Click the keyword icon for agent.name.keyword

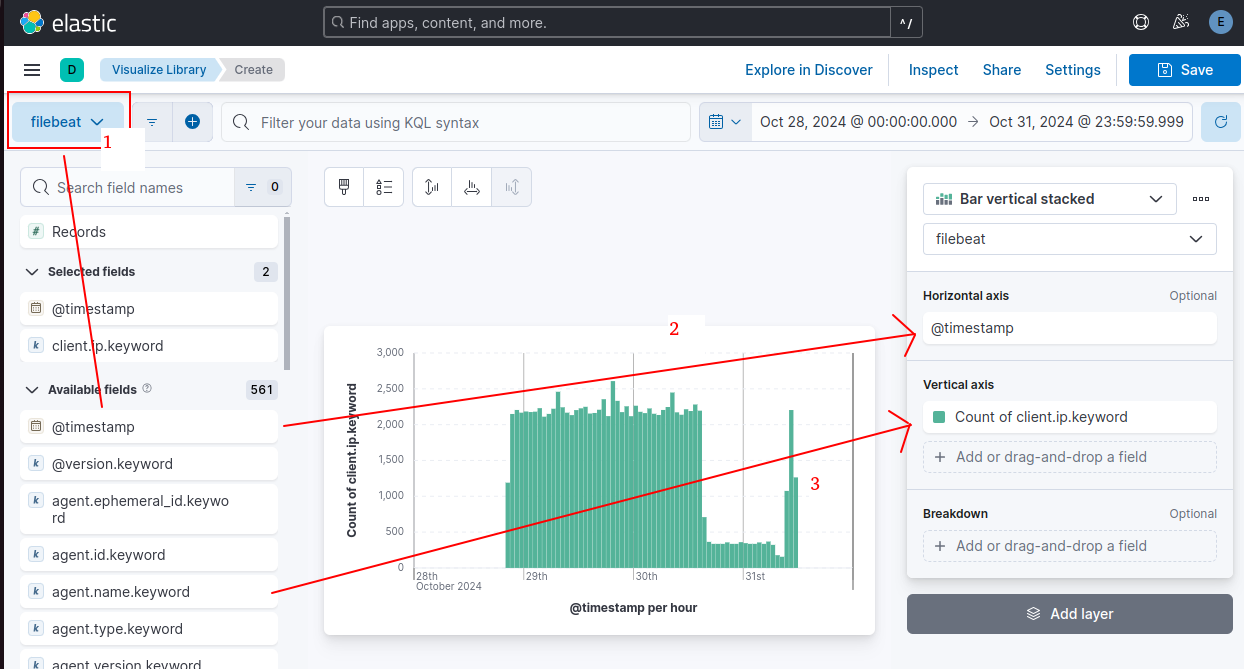point(36,592)
